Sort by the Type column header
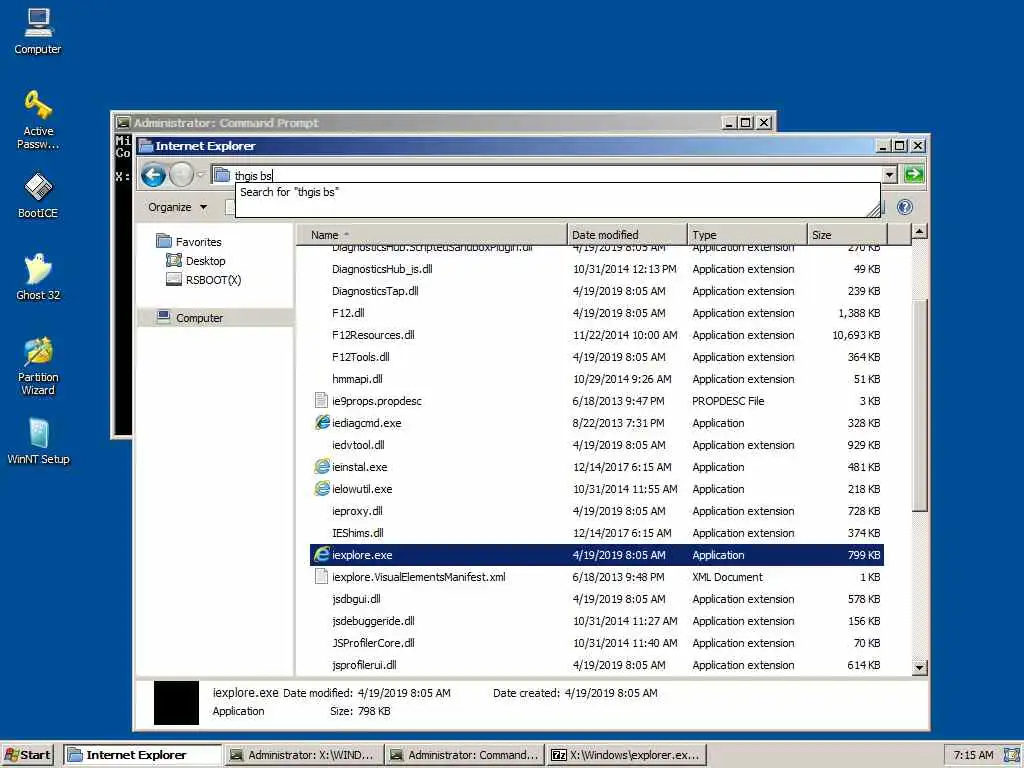The width and height of the screenshot is (1024, 768). 747,234
